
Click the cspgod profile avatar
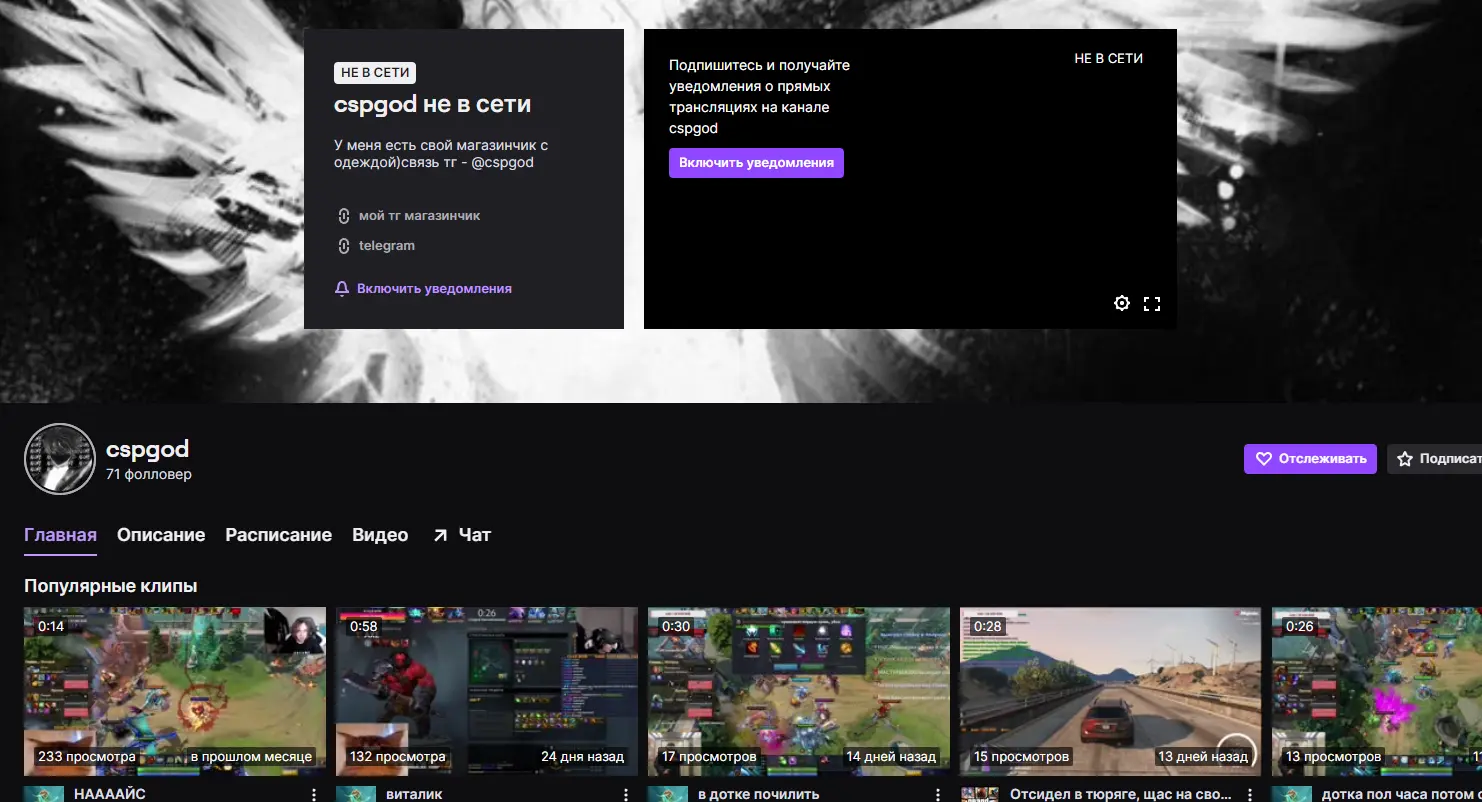[59, 459]
